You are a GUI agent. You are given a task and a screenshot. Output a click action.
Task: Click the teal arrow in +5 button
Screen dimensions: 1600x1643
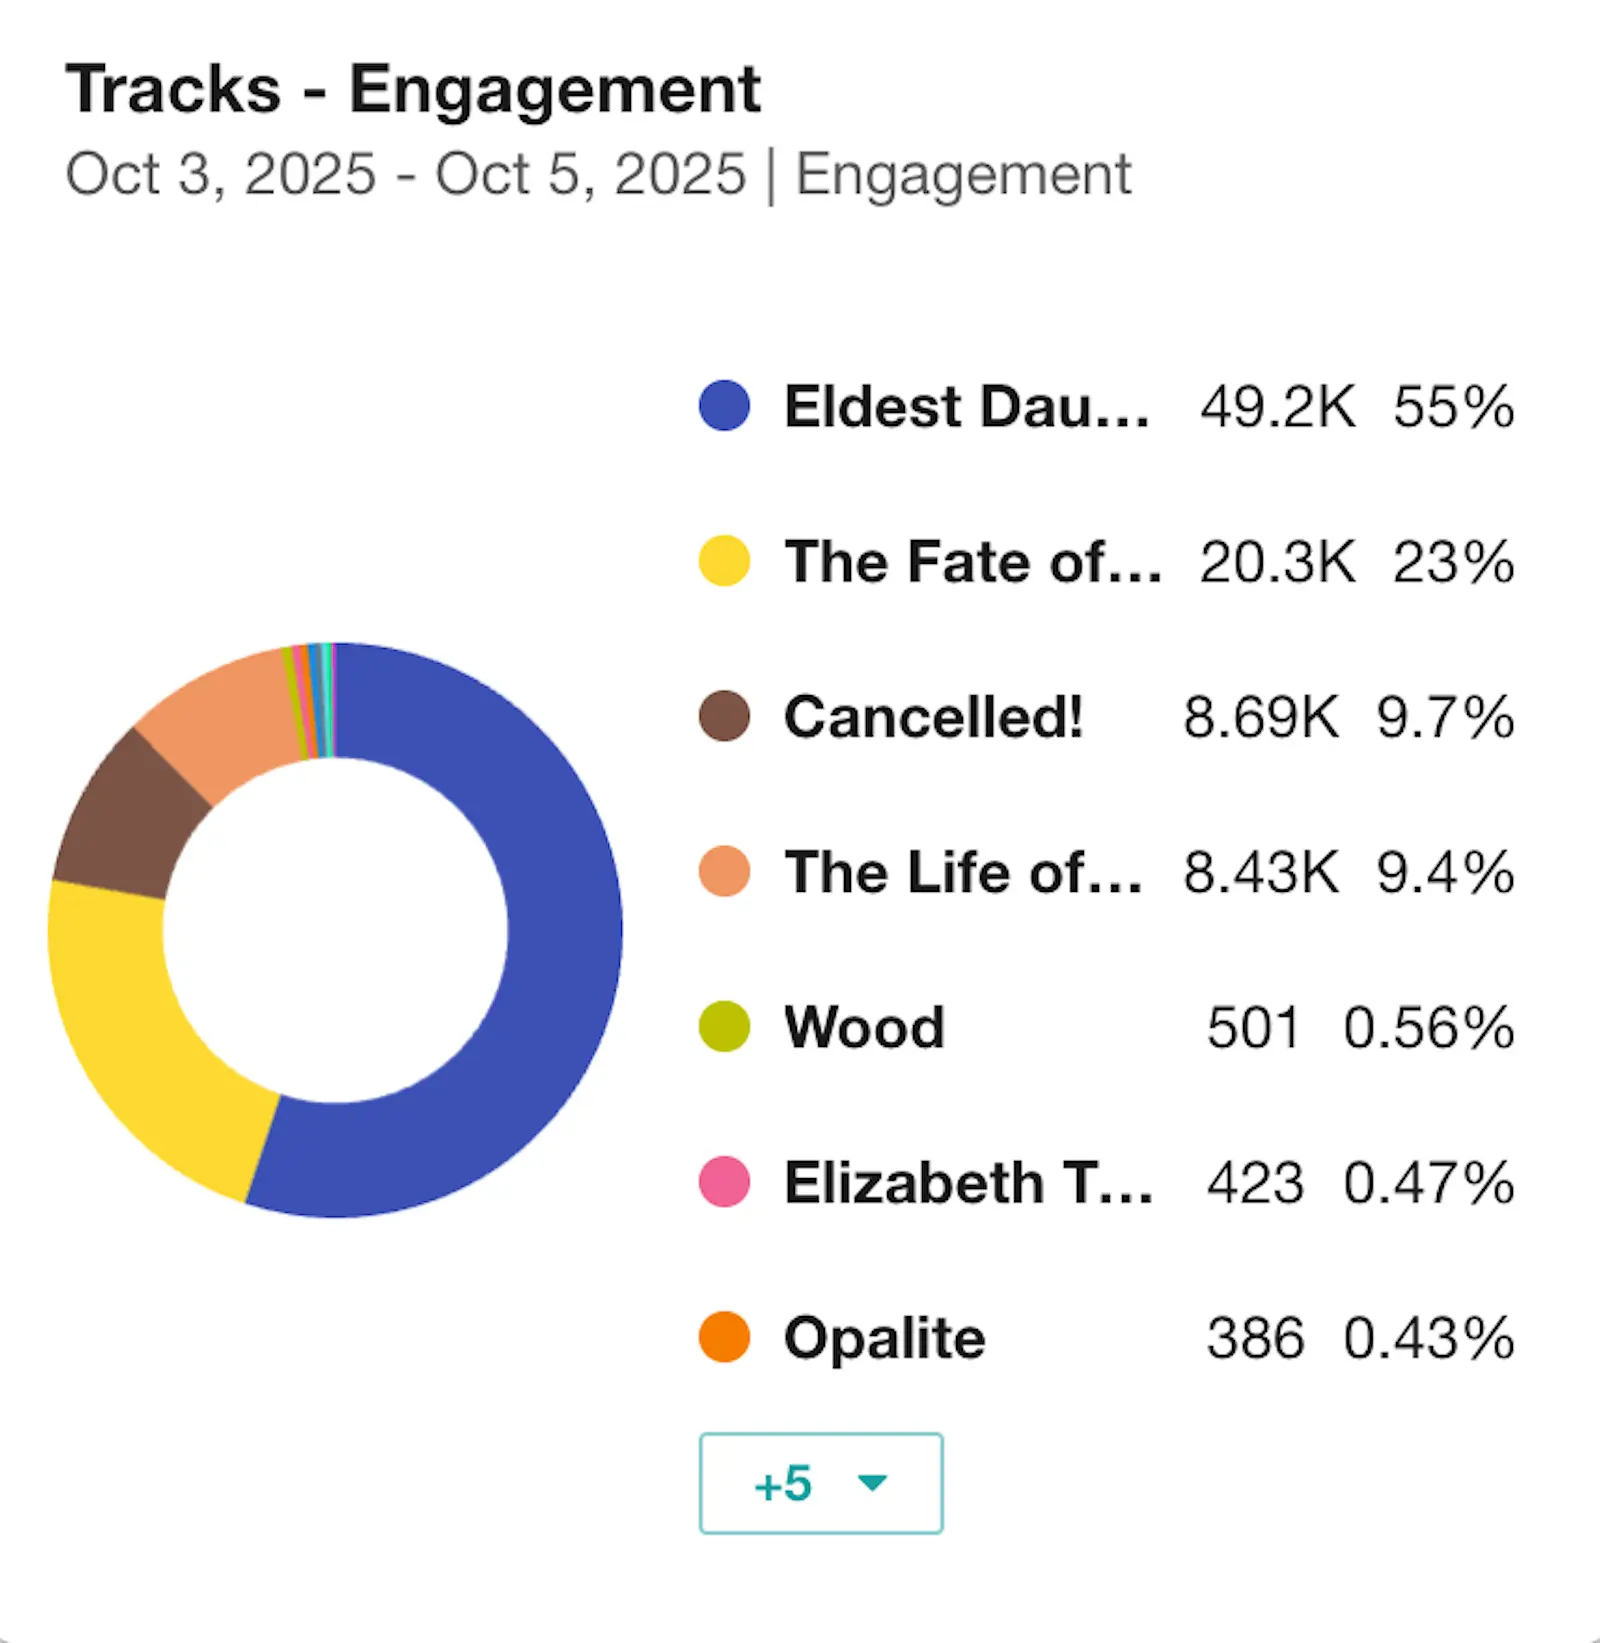872,1483
